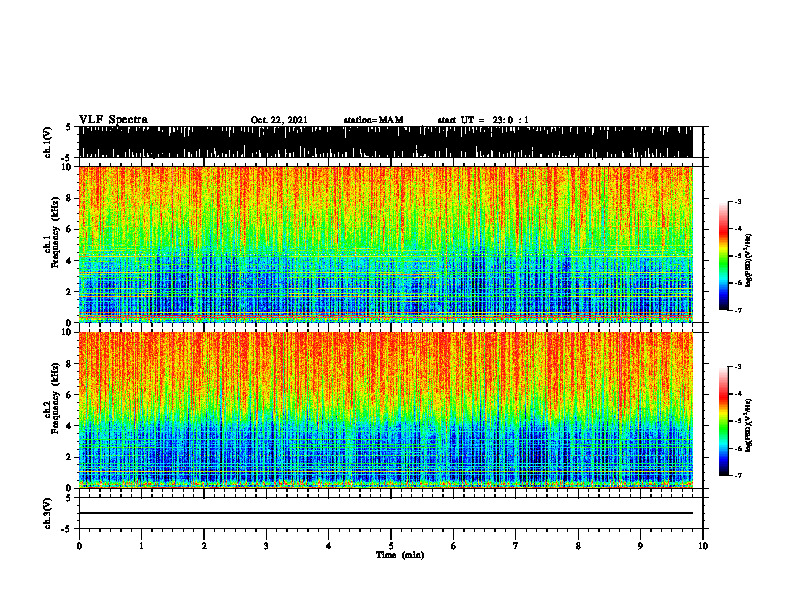Image resolution: width=792 pixels, height=612 pixels.
Task: Click the "-7" label on ch.2 colorbar
Action: point(738,475)
